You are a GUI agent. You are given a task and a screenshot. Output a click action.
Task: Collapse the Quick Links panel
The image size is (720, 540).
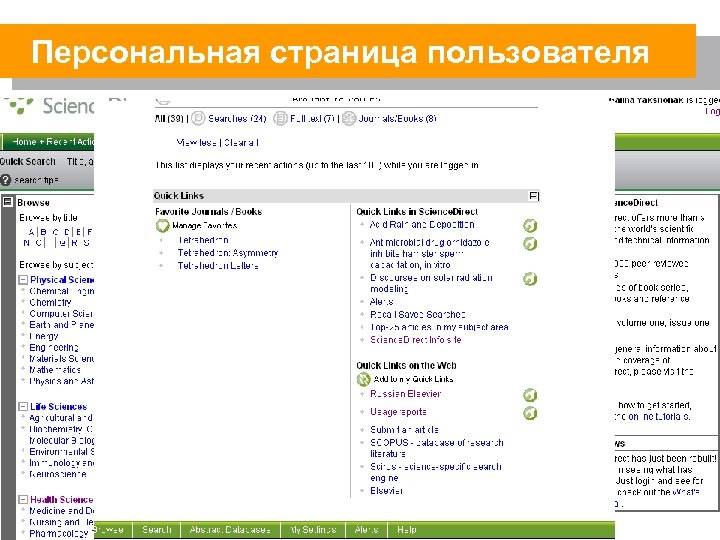[x=534, y=196]
